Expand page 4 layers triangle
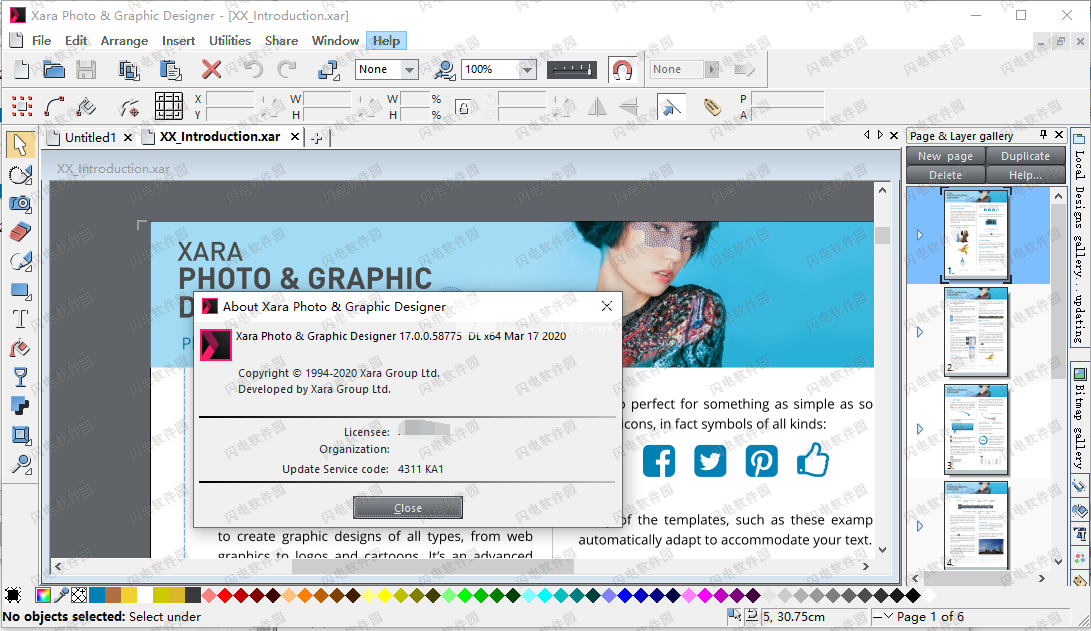This screenshot has height=631, width=1091. tap(920, 526)
